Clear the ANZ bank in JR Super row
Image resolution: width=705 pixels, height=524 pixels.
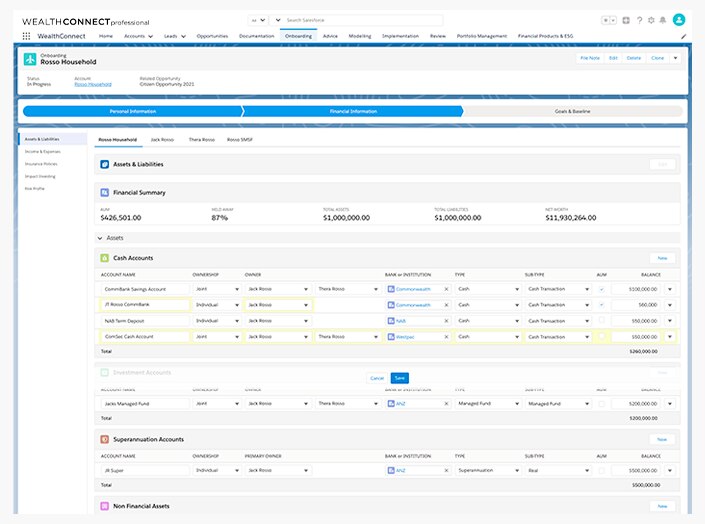pyautogui.click(x=446, y=470)
